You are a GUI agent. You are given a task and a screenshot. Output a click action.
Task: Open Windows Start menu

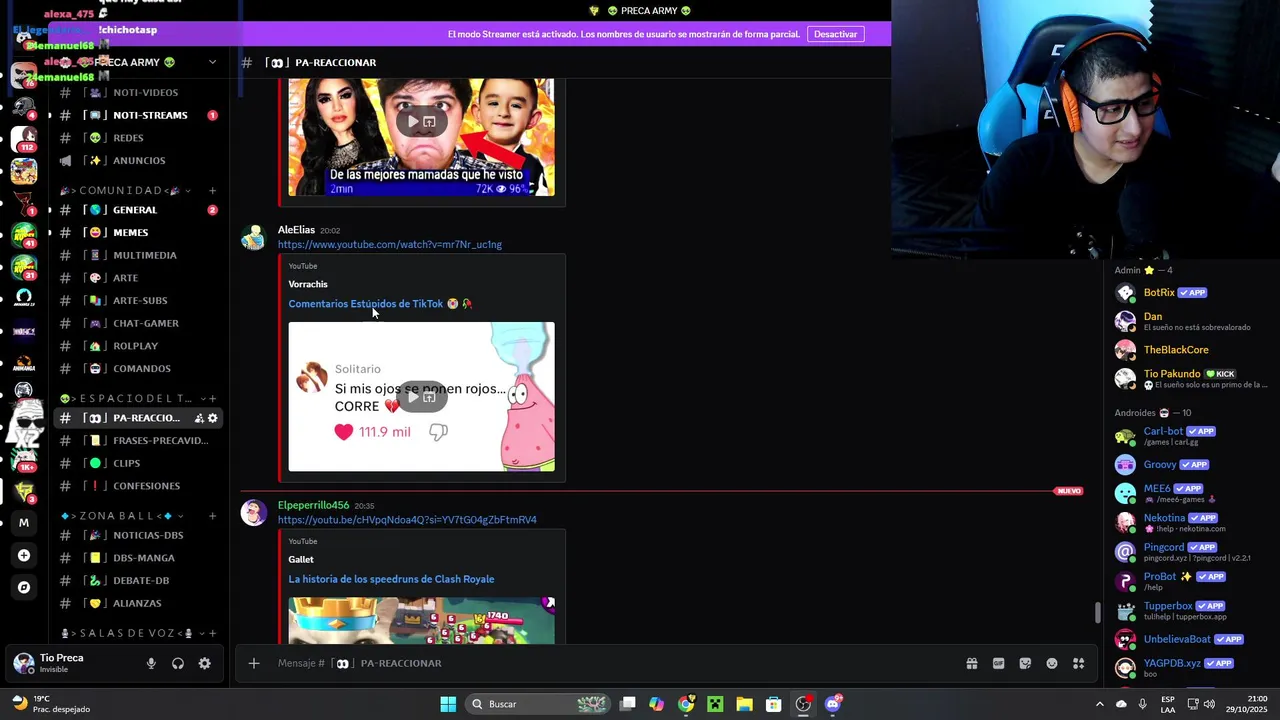pyautogui.click(x=448, y=704)
